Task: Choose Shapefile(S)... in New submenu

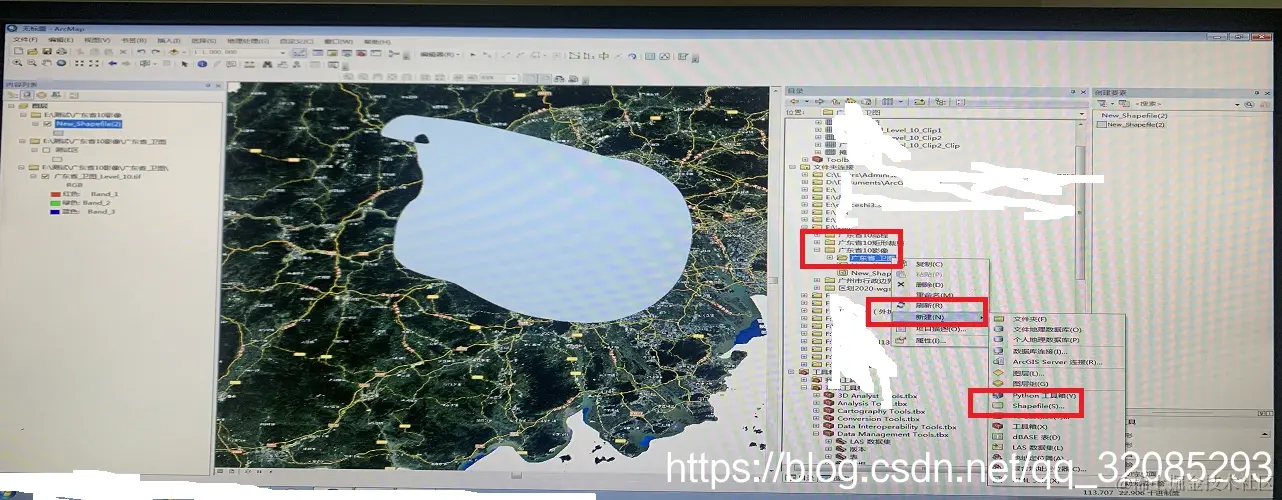Action: click(1038, 406)
